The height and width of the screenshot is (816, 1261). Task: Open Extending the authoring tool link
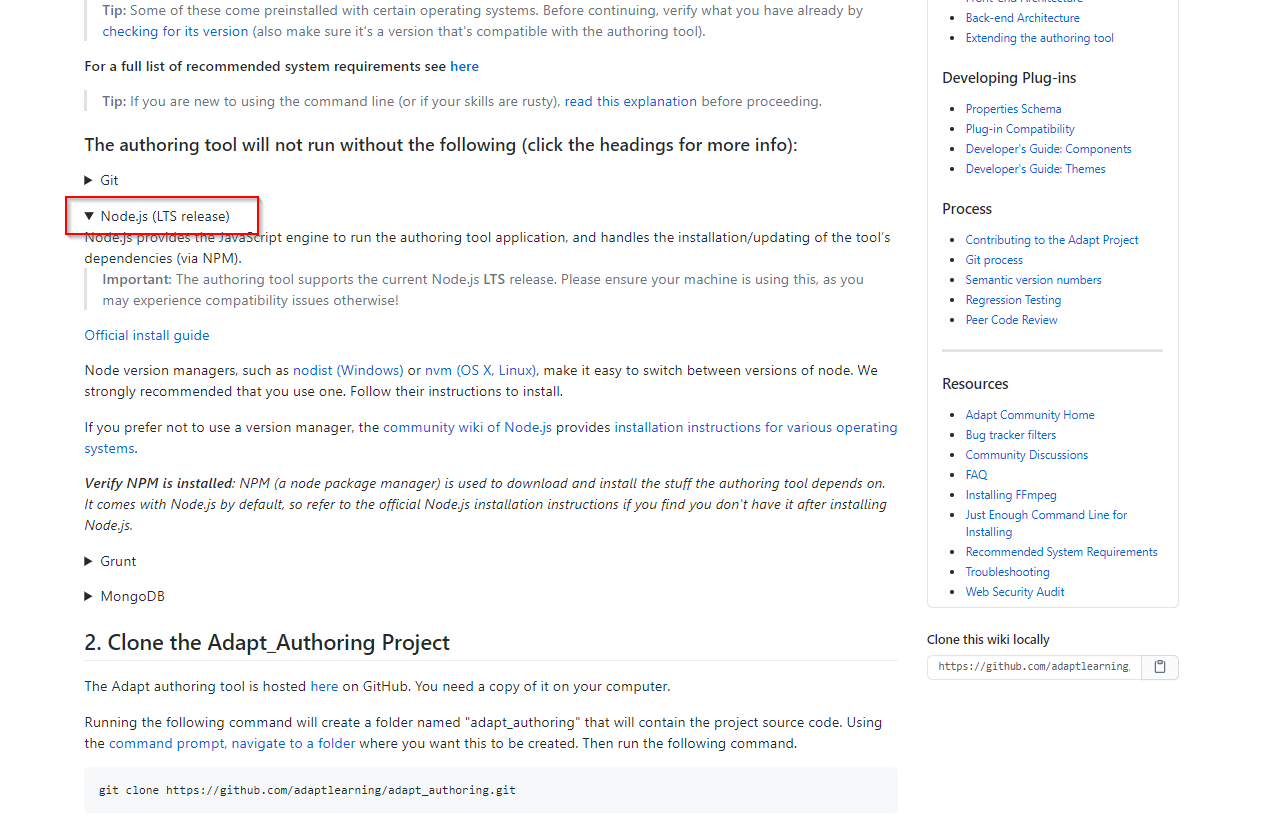point(1039,38)
